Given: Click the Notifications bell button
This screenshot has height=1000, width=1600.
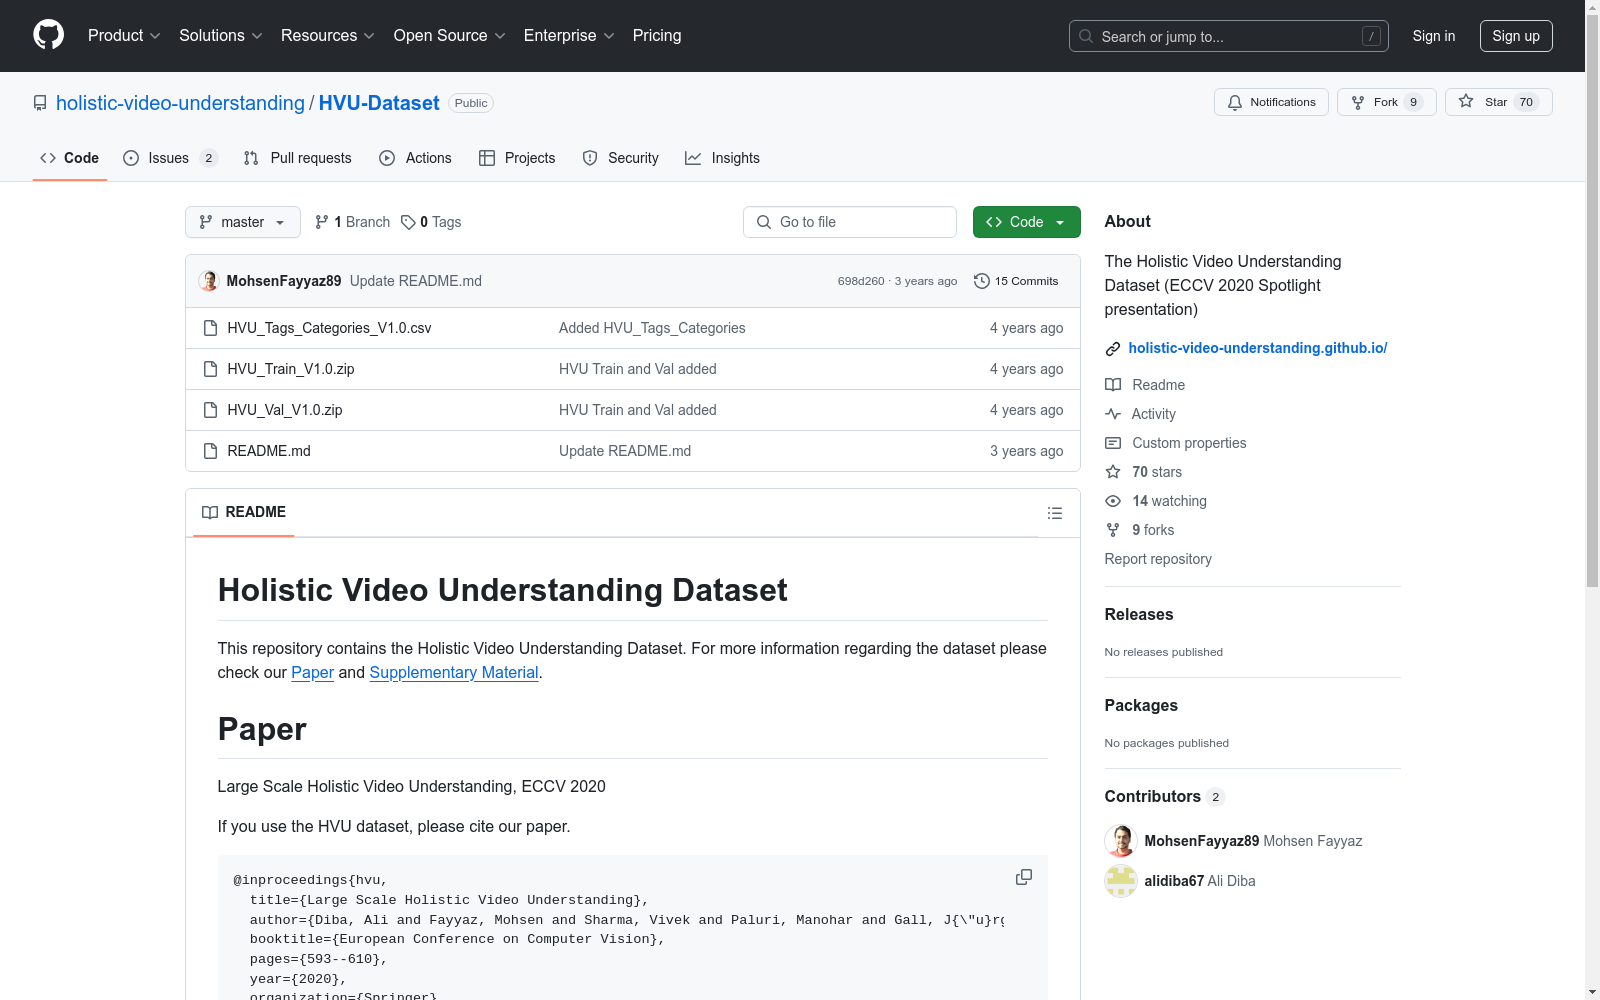Looking at the screenshot, I should 1271,102.
